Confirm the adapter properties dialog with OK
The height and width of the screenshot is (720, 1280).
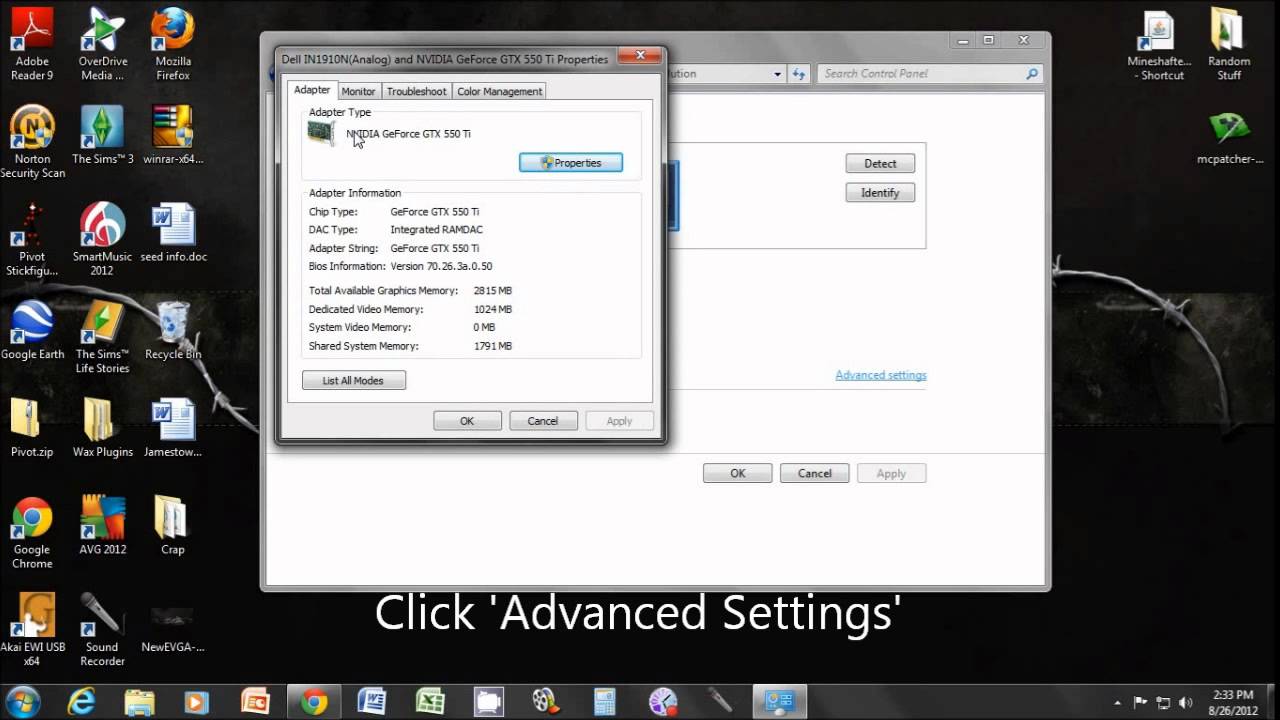coord(467,421)
